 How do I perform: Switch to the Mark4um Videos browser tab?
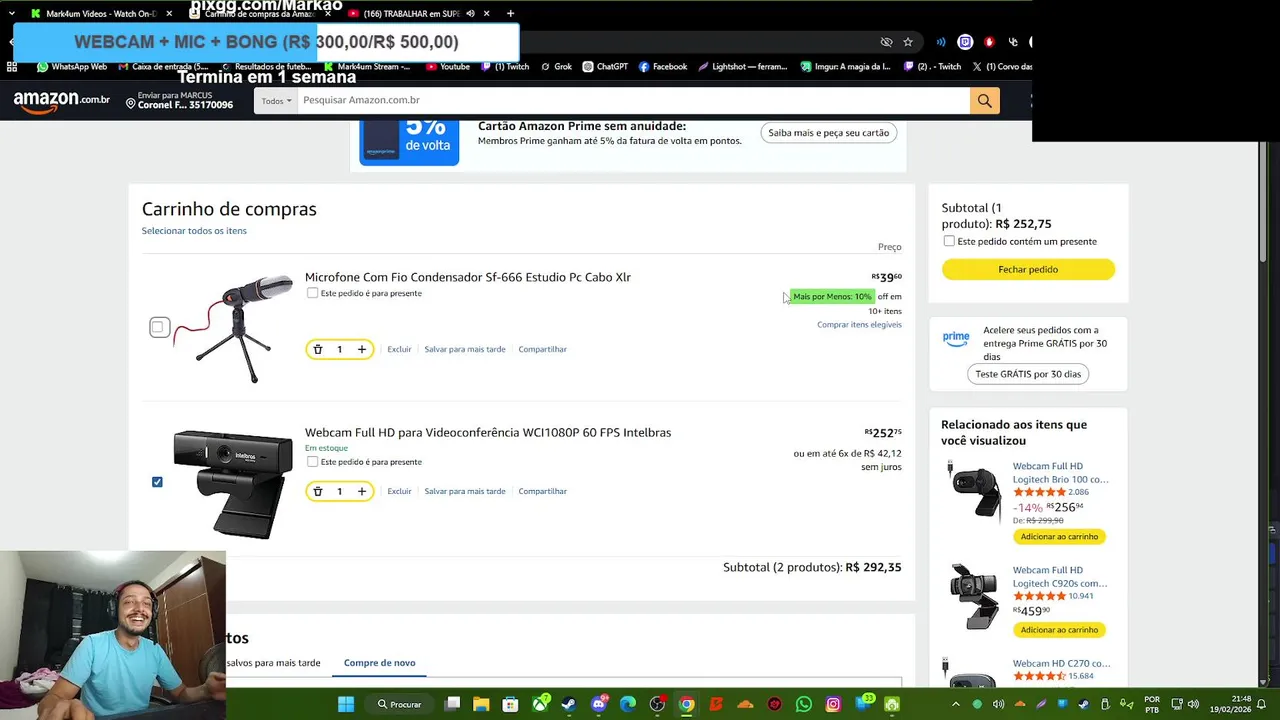pos(100,13)
